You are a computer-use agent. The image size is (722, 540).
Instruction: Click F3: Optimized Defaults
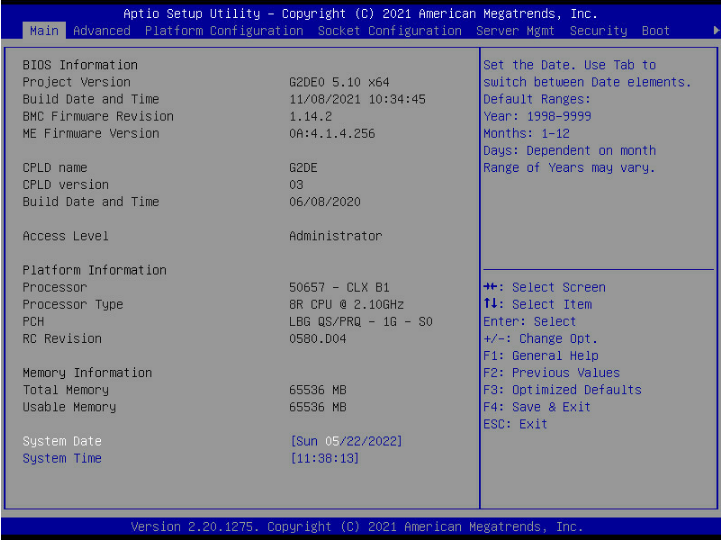pos(562,389)
